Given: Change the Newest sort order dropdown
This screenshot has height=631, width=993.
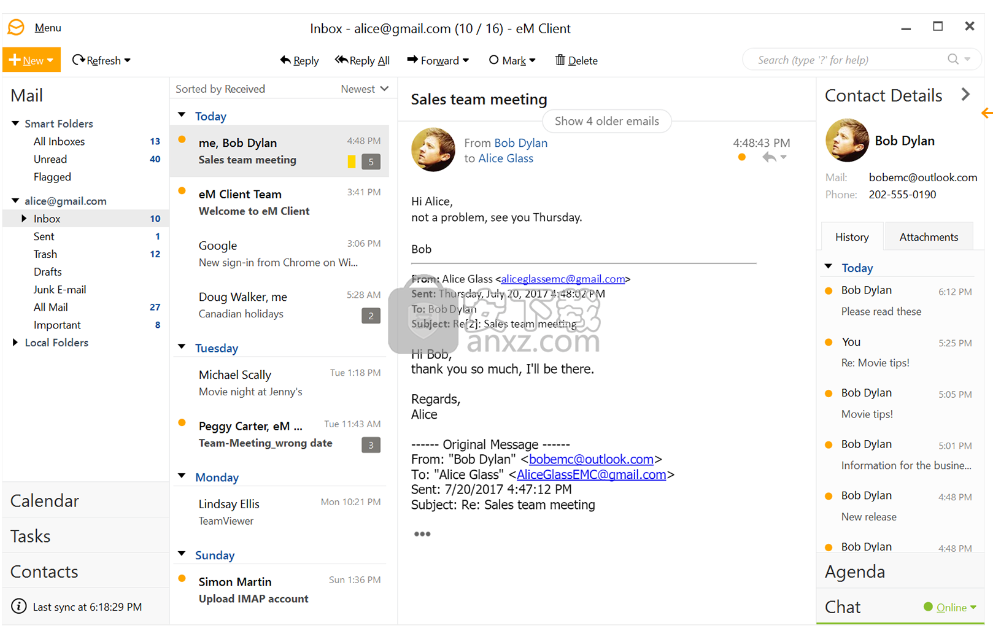Looking at the screenshot, I should (x=365, y=89).
